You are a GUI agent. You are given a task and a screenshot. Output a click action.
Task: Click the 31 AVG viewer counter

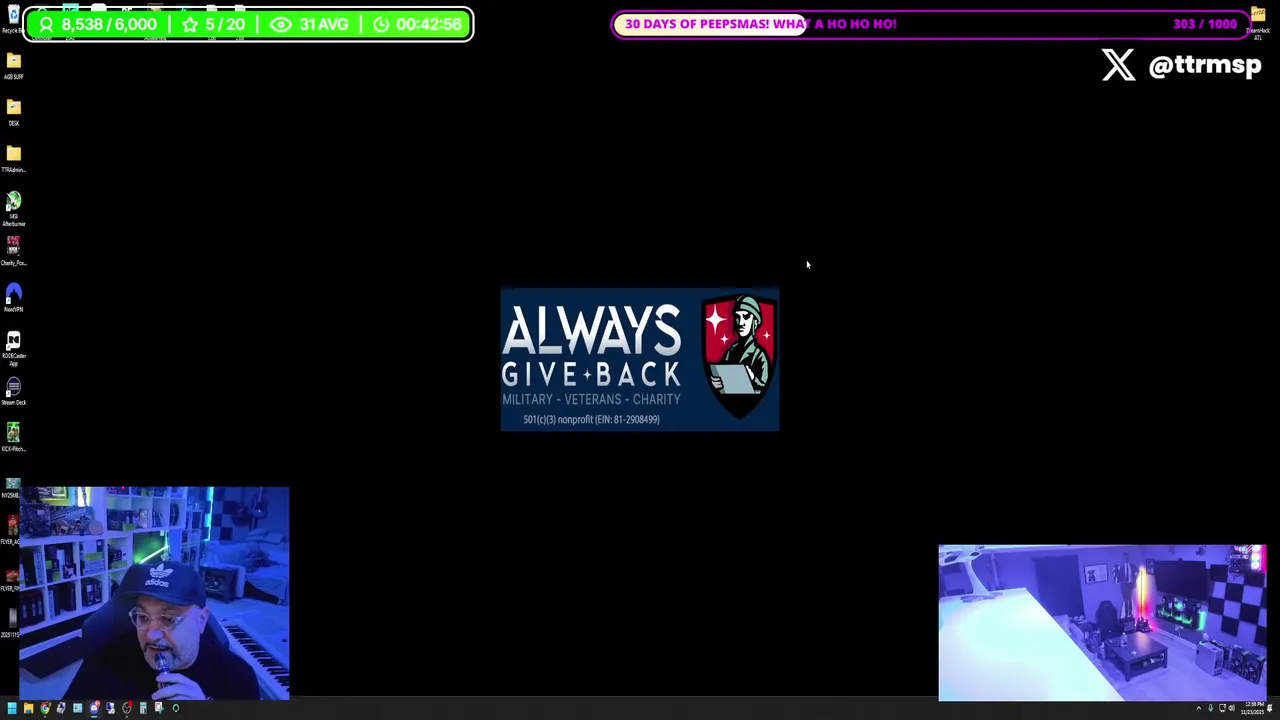pos(308,24)
